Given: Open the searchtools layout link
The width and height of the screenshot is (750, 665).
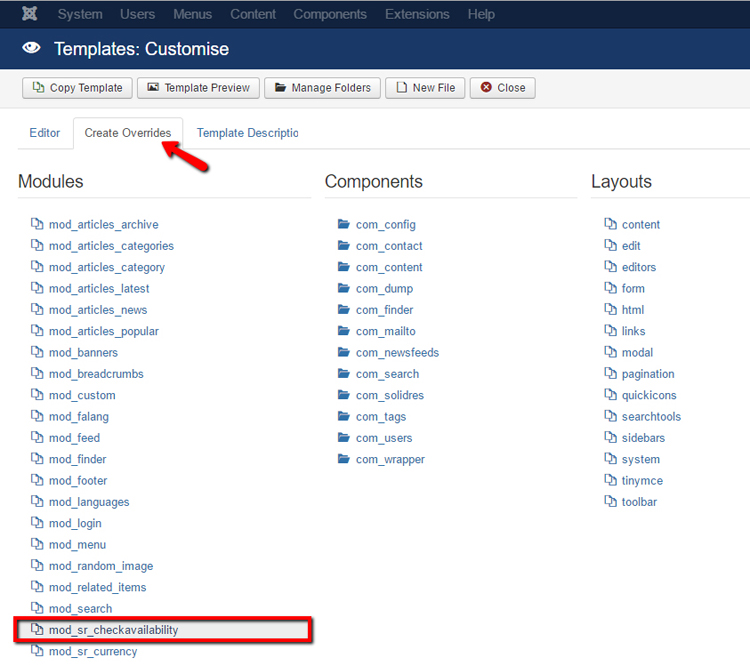Looking at the screenshot, I should click(x=651, y=416).
